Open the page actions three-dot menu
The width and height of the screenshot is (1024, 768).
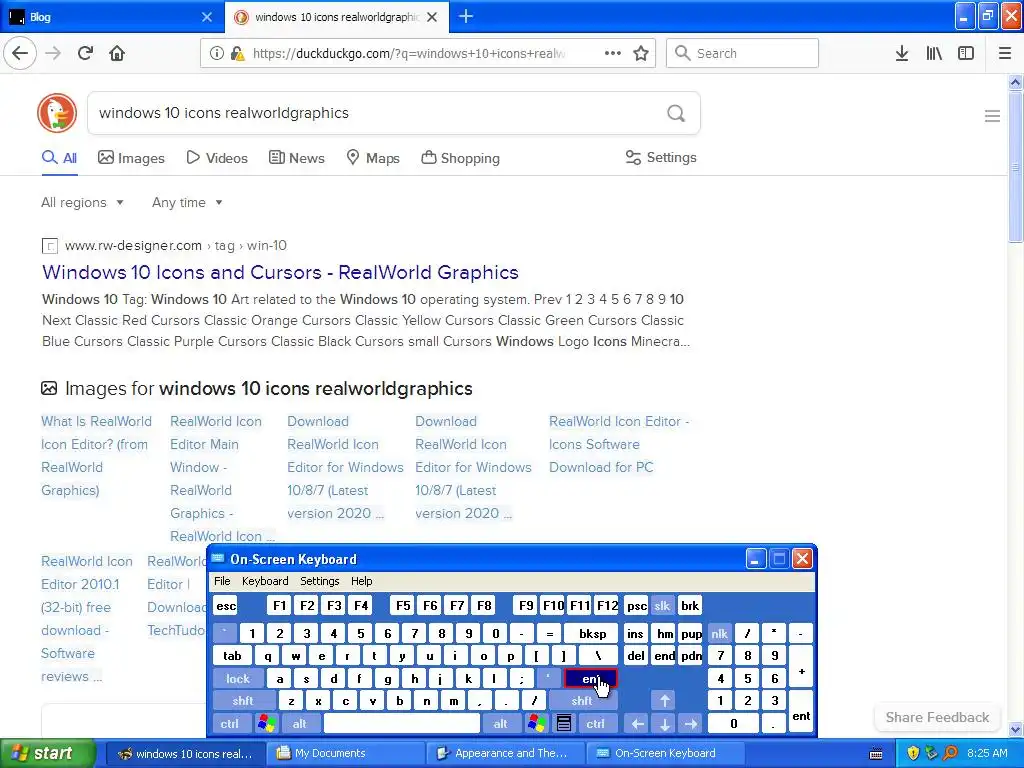tap(613, 53)
